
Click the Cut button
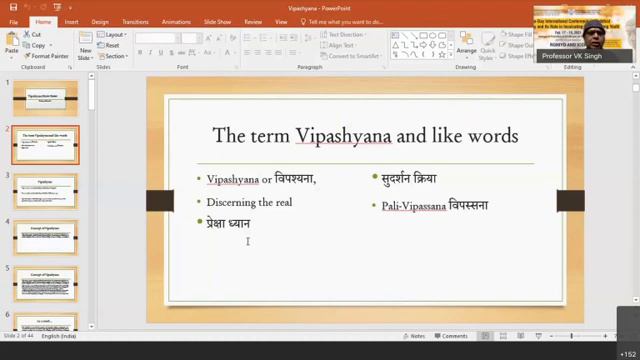32,34
